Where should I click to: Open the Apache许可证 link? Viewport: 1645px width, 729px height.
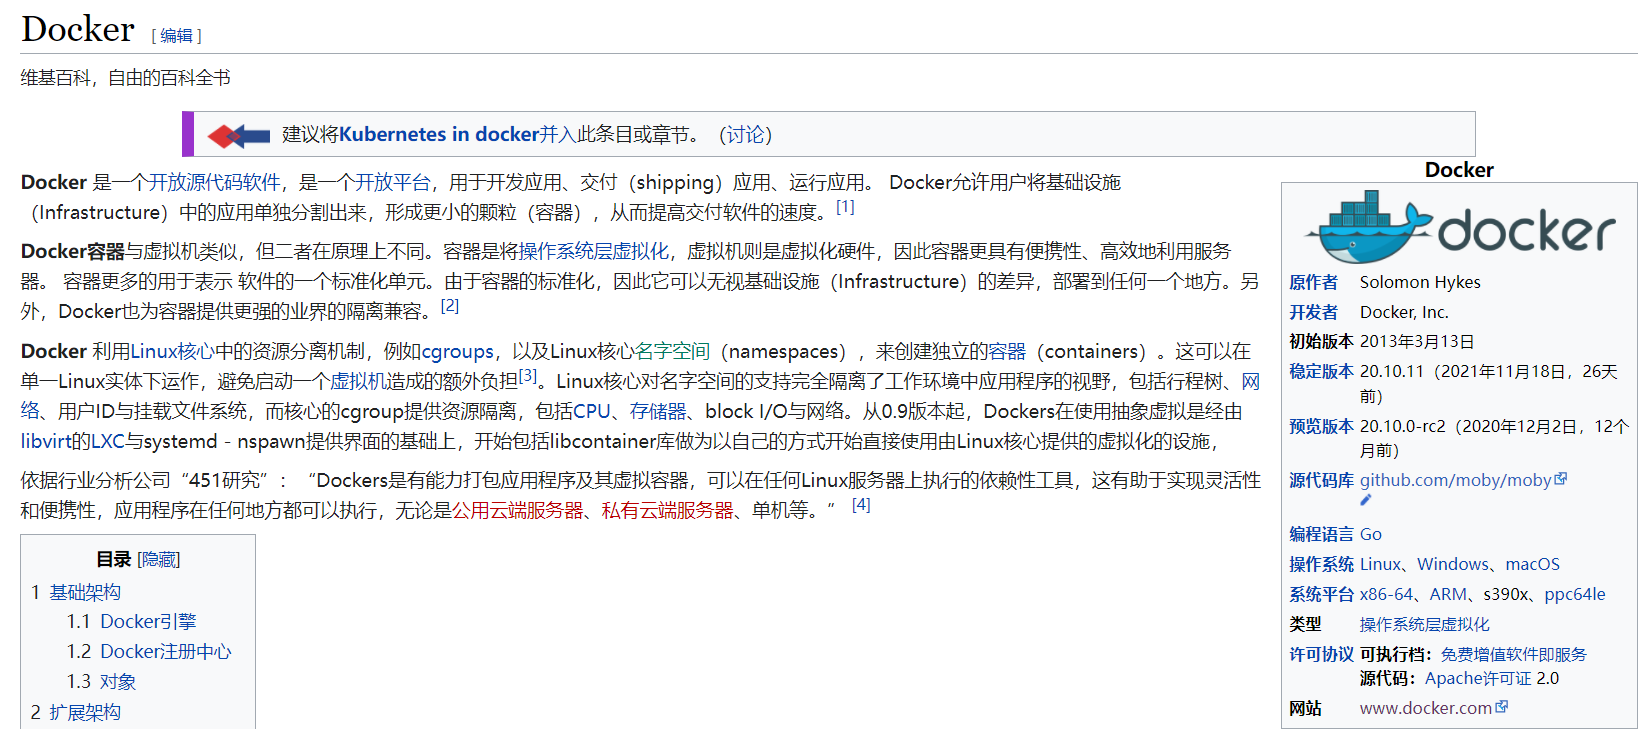[x=1478, y=679]
